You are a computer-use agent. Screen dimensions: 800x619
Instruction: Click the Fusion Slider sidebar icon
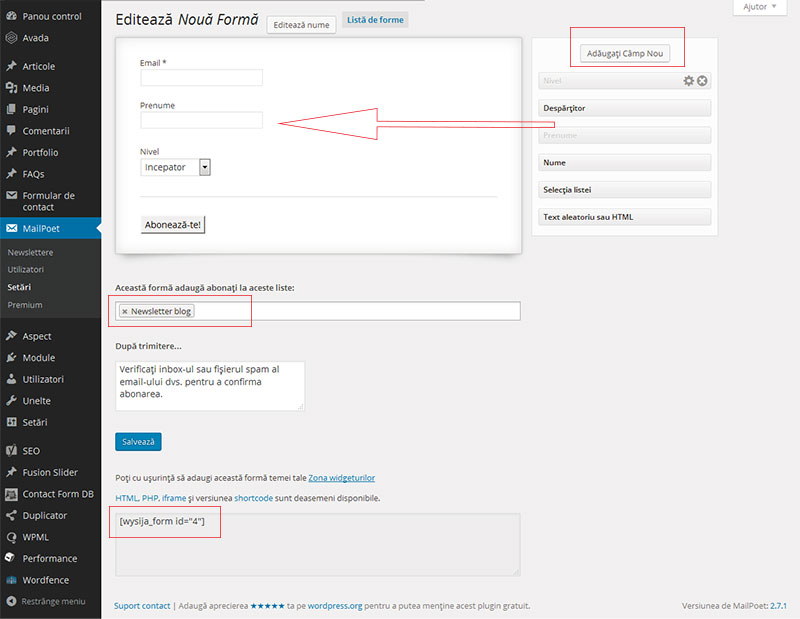point(12,472)
